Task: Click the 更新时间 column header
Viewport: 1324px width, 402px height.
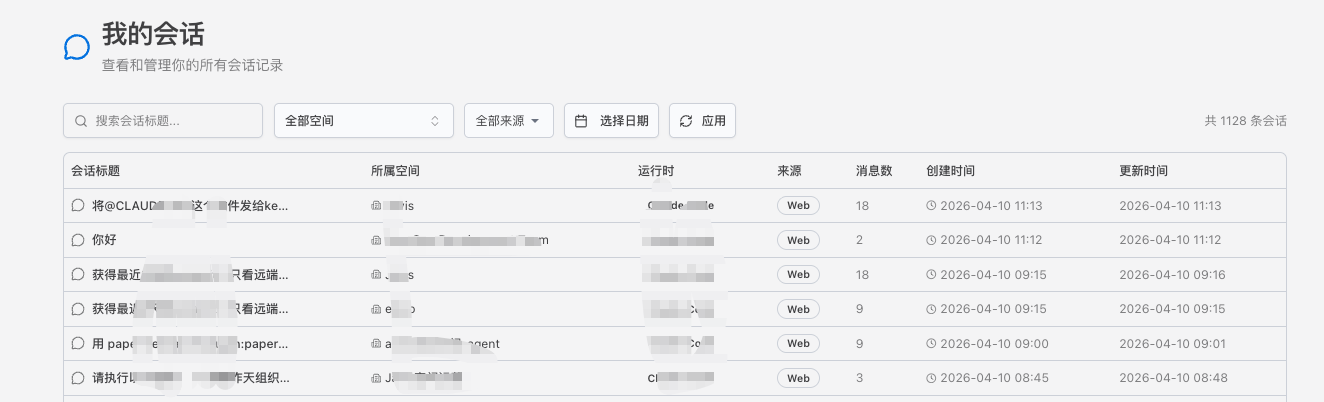Action: [x=1143, y=171]
